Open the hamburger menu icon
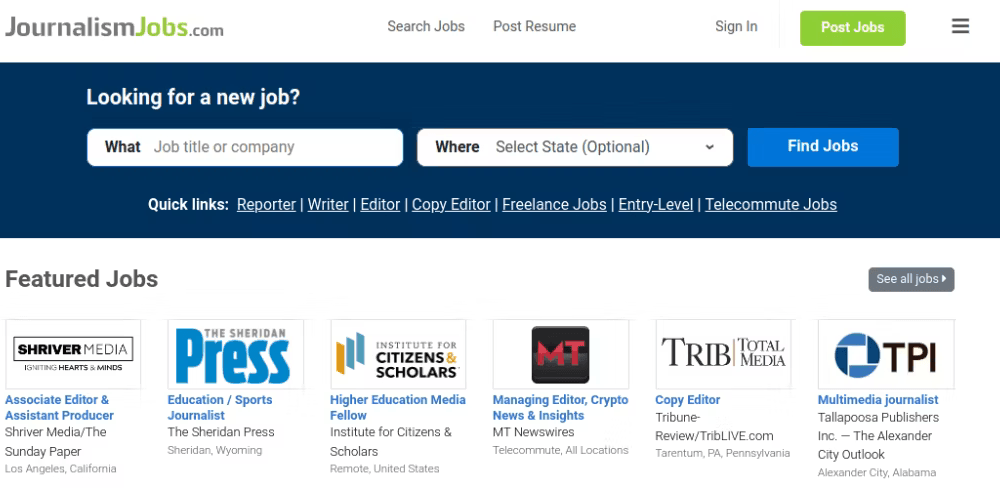This screenshot has height=488, width=1000. [960, 26]
